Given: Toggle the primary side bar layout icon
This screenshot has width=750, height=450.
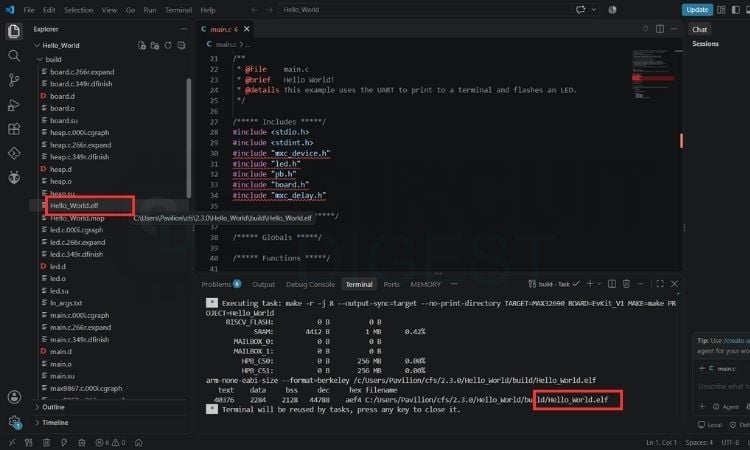Looking at the screenshot, I should (x=736, y=10).
